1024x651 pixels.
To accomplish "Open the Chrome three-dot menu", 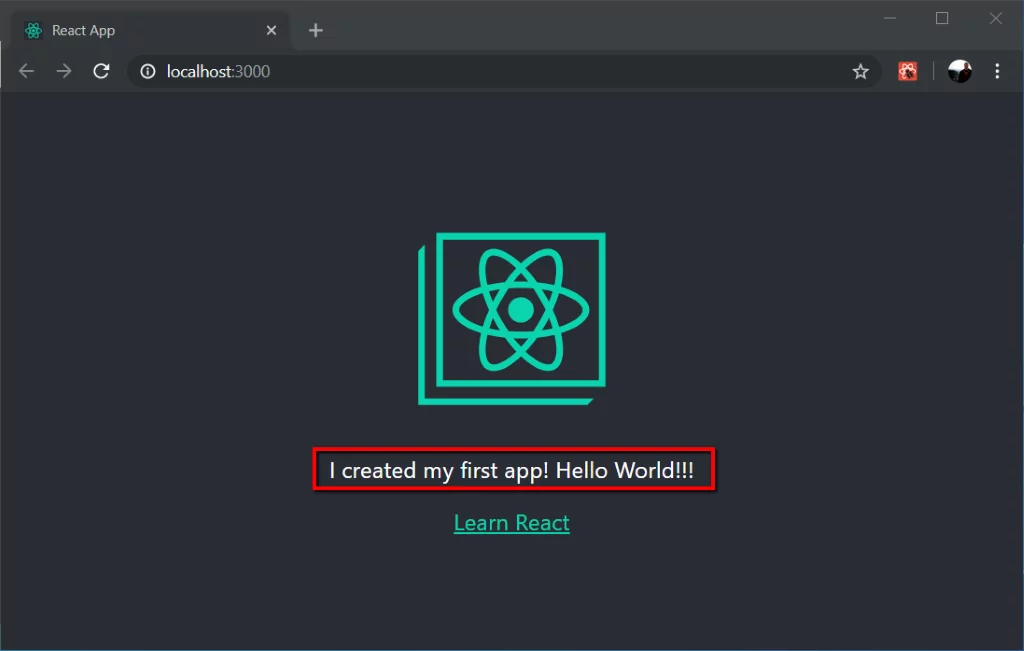I will tap(997, 71).
